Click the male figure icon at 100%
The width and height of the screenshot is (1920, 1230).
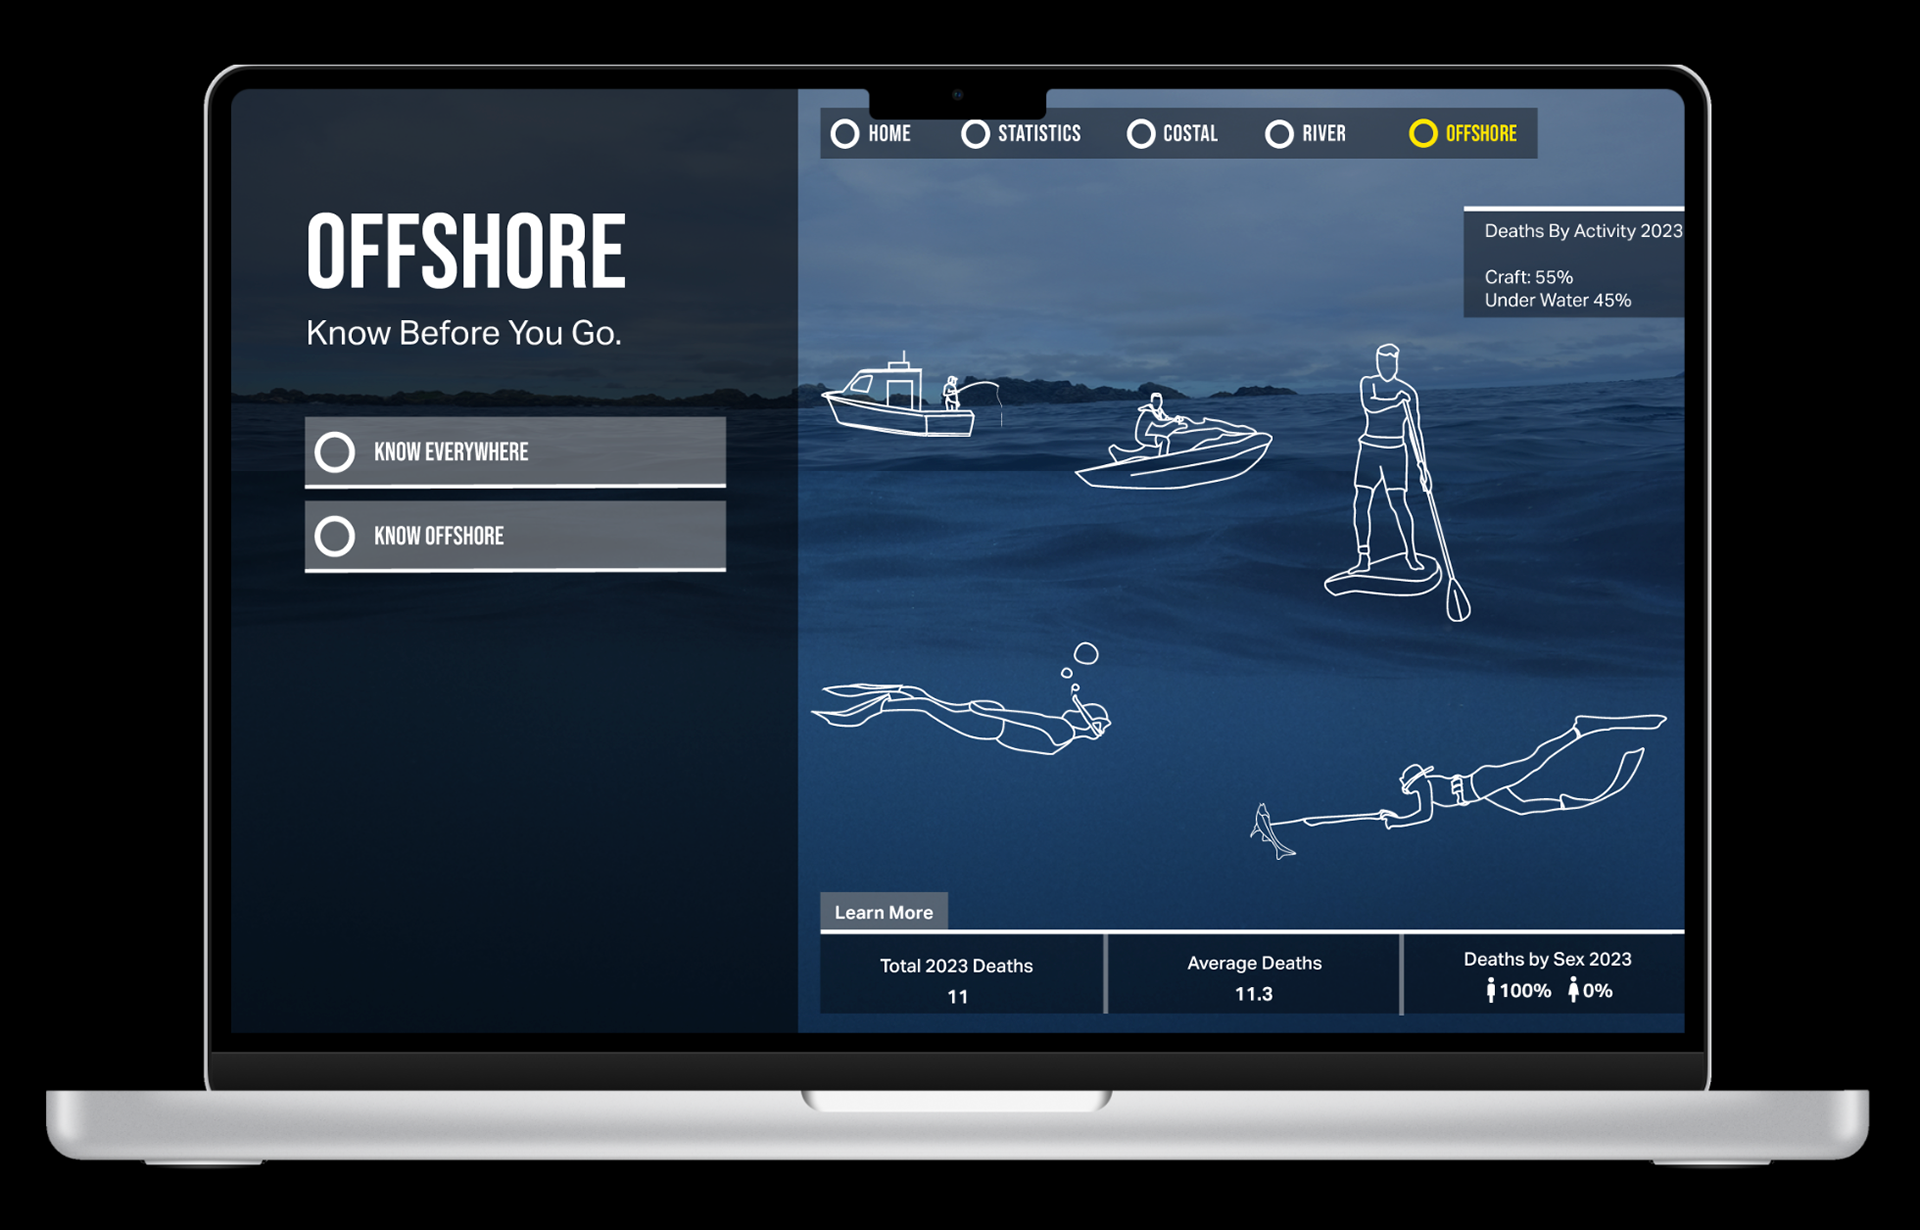point(1490,990)
